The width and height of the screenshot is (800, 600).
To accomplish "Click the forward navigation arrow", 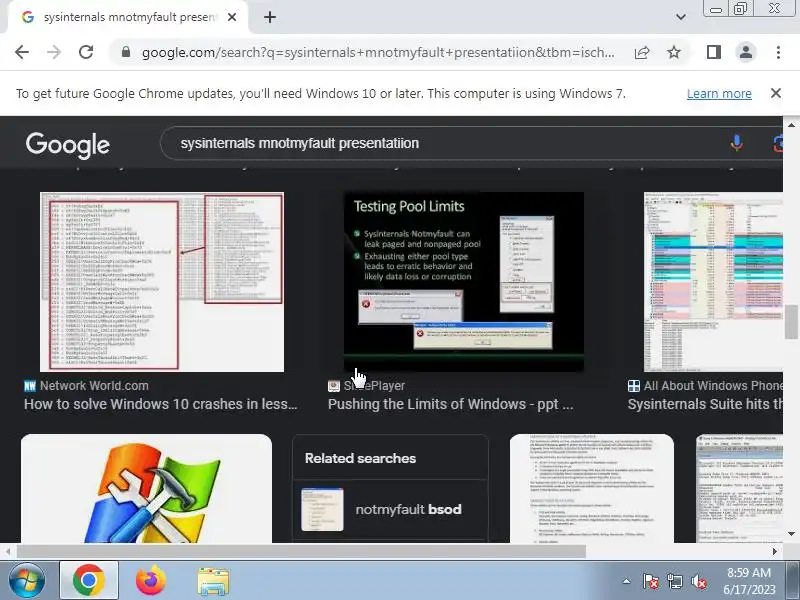I will coord(54,52).
